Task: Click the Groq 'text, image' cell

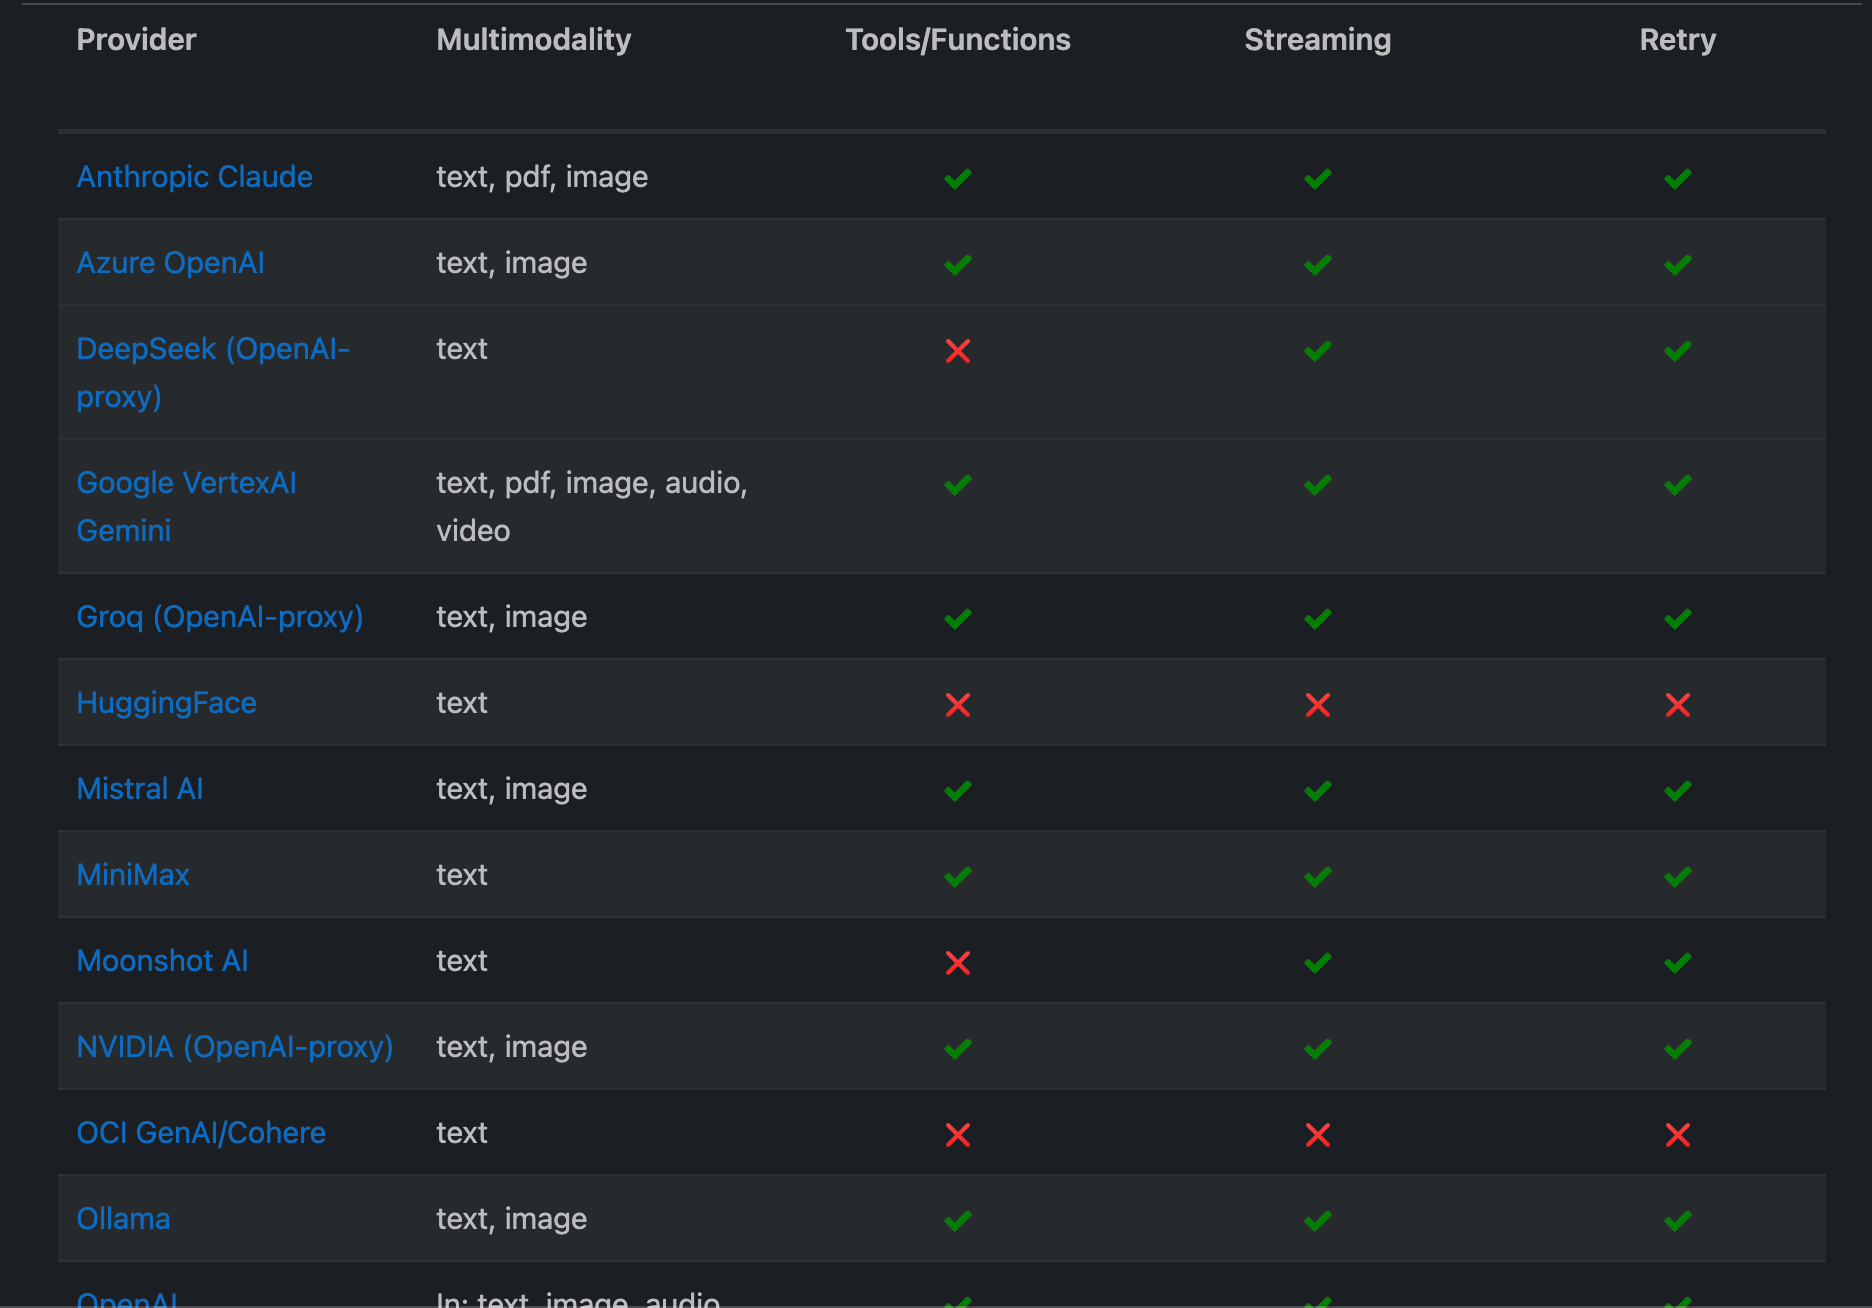Action: tap(512, 617)
